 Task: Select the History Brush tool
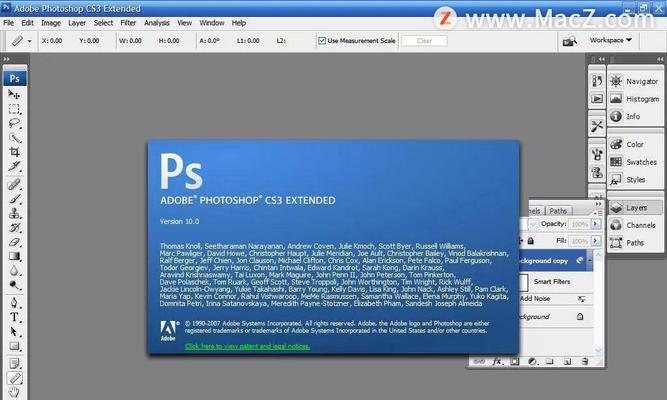coord(14,228)
